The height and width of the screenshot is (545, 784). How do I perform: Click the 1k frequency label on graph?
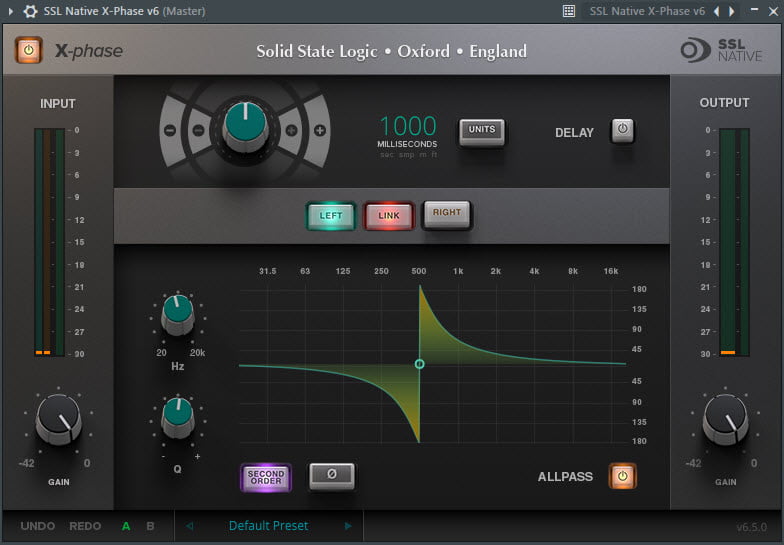click(458, 272)
